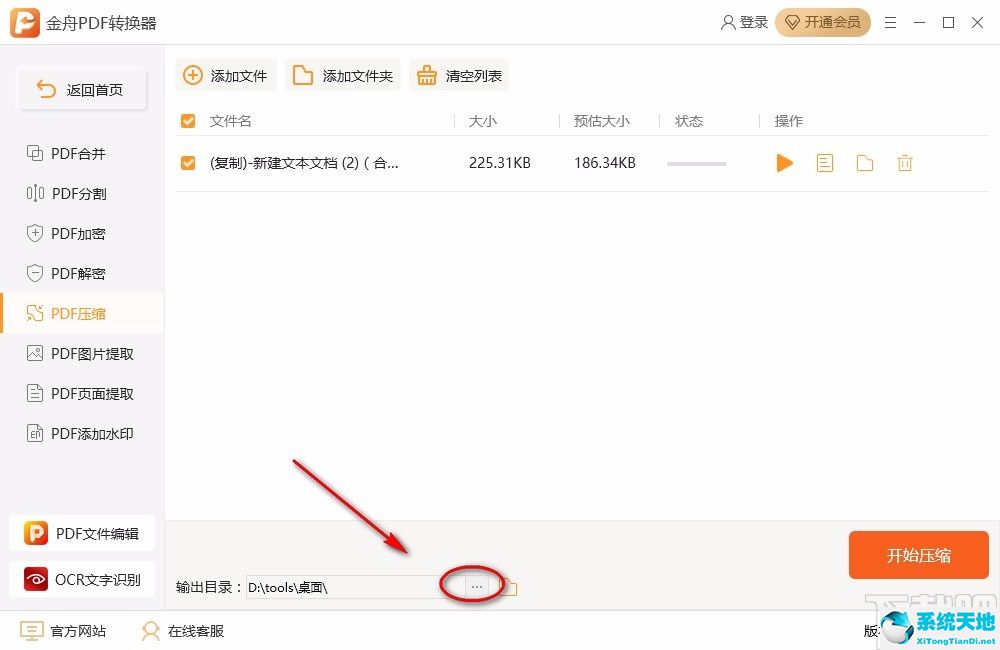Delete the file using the trash icon
Screen dimensions: 1000x650
(x=904, y=163)
